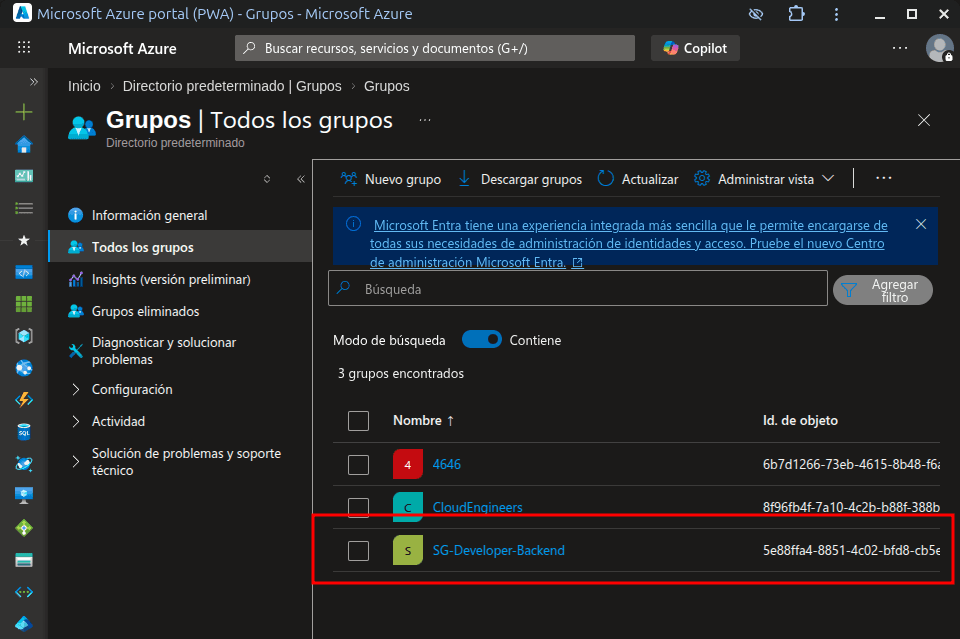Select Grupos eliminados in the left menu
Image resolution: width=960 pixels, height=639 pixels.
click(145, 311)
